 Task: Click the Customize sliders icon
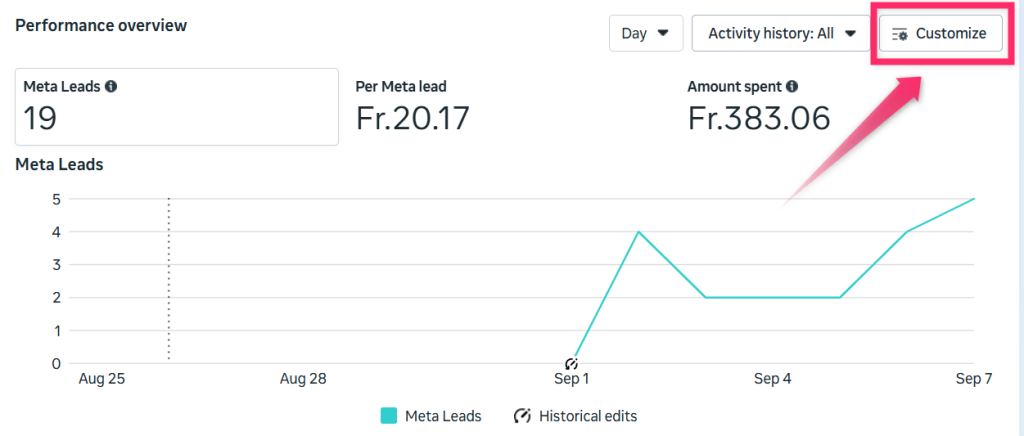point(900,34)
